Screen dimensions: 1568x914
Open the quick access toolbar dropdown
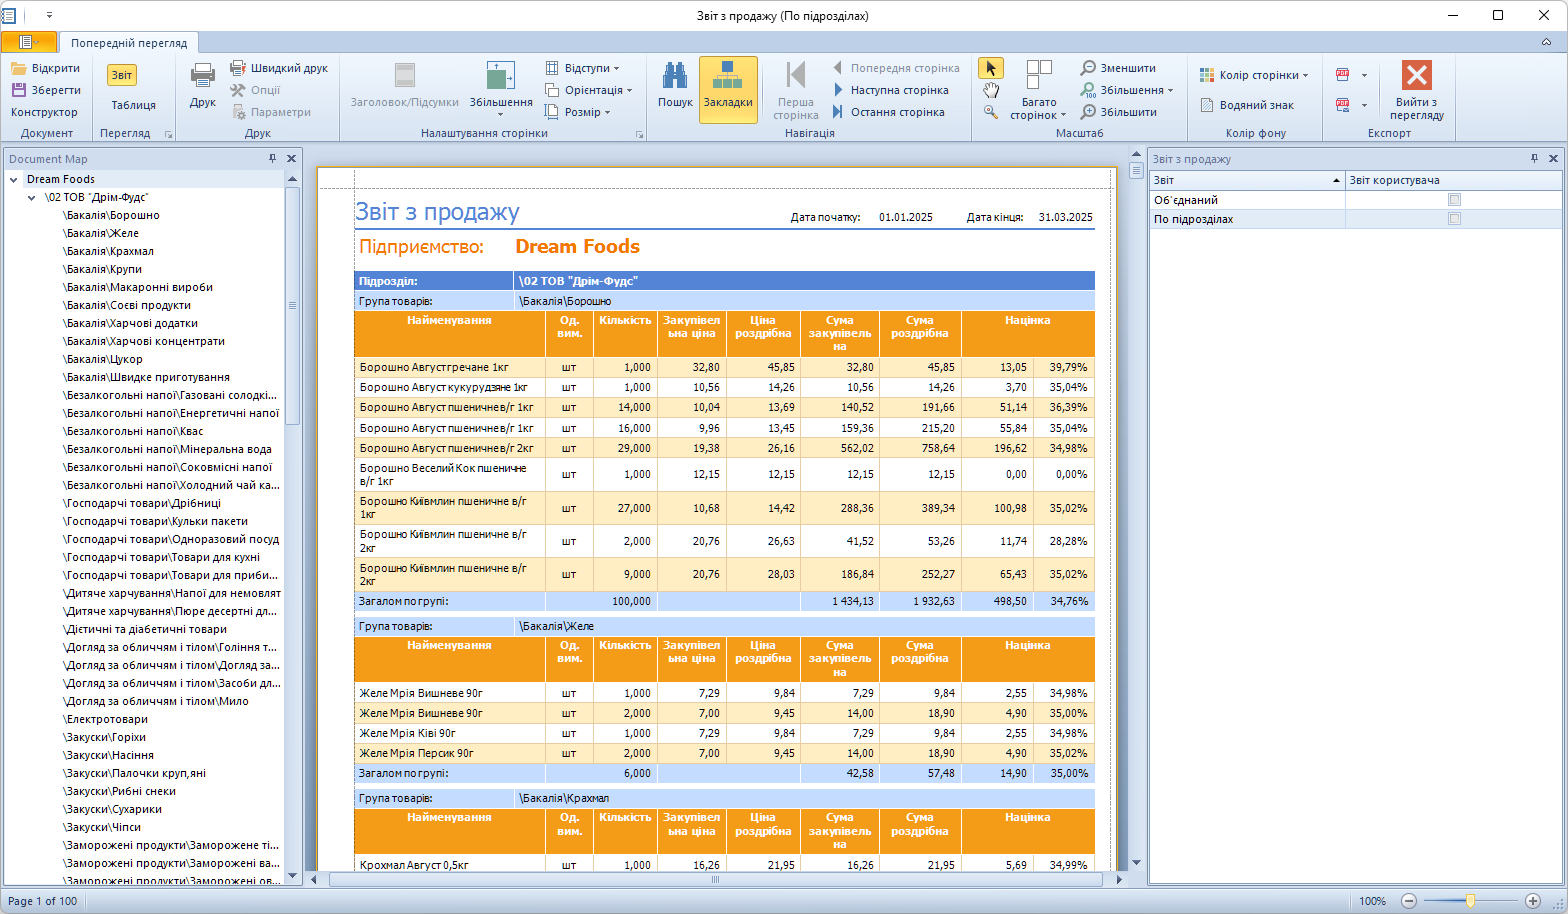pyautogui.click(x=49, y=15)
